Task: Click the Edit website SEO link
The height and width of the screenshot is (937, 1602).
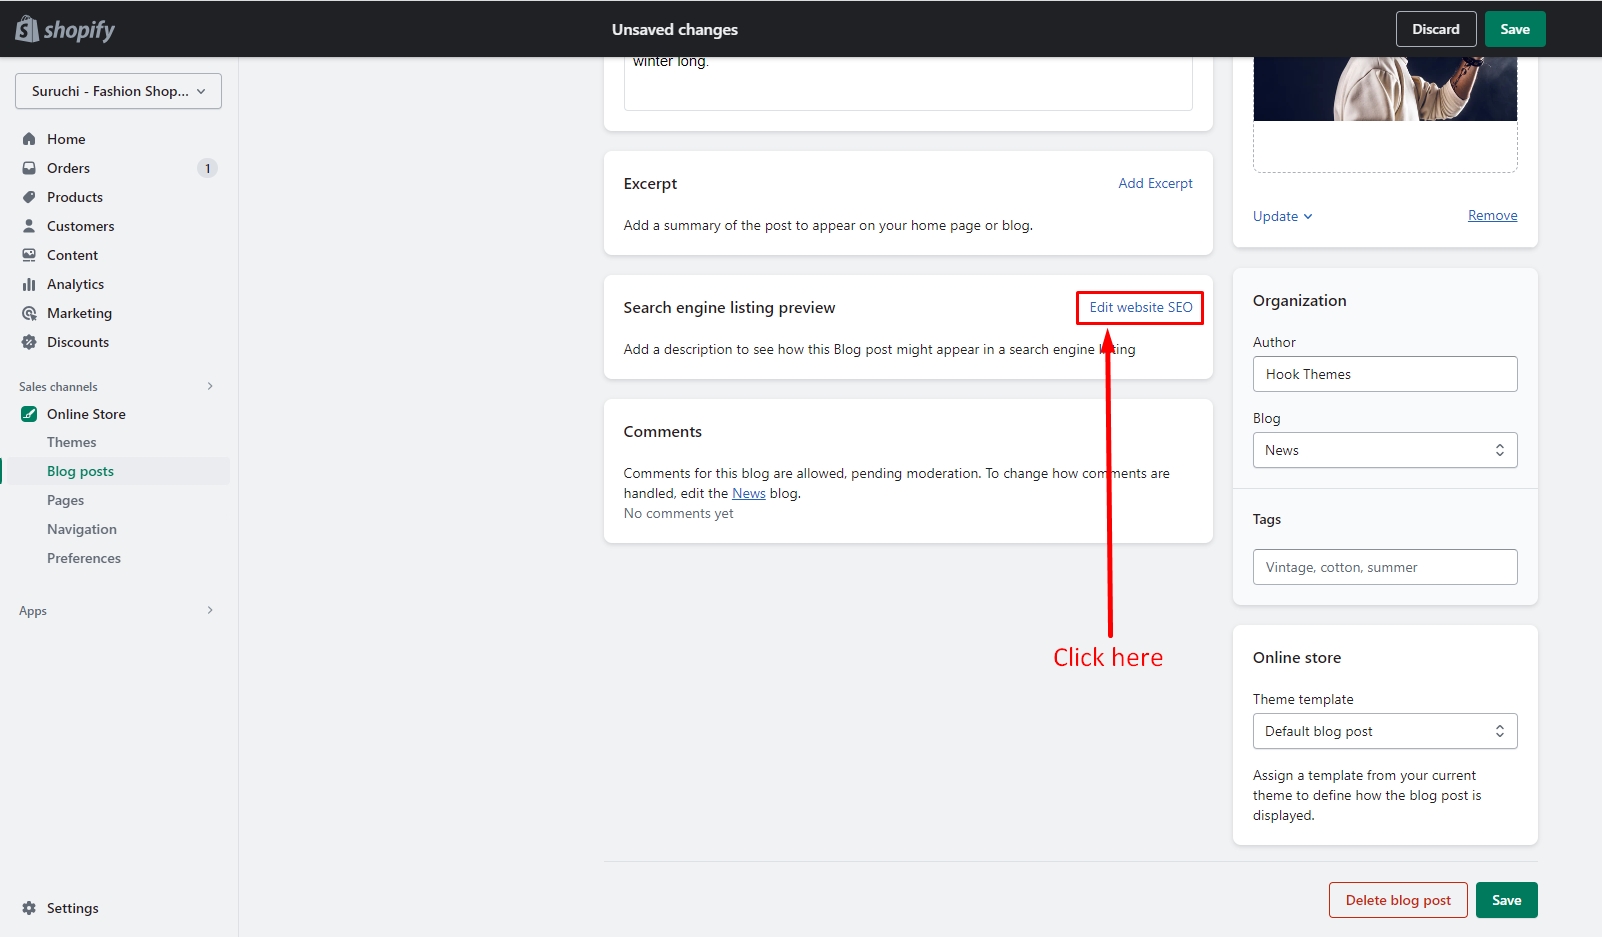Action: (x=1140, y=307)
